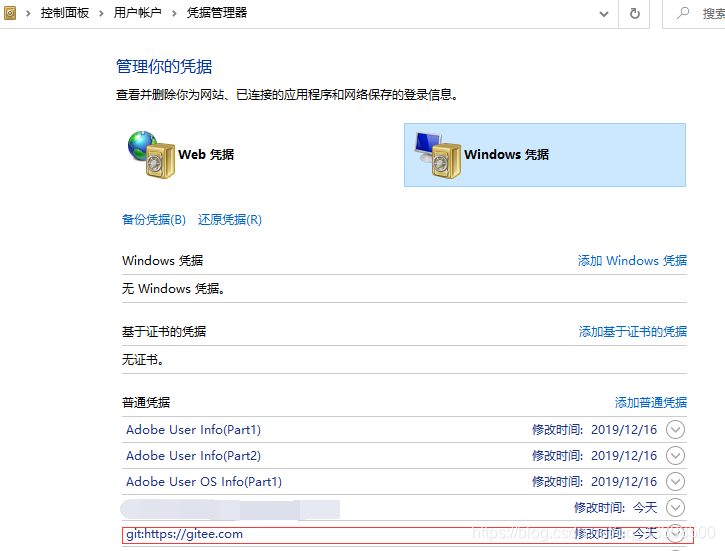Click the Control Panel icon in address bar
725x551 pixels.
[10, 13]
